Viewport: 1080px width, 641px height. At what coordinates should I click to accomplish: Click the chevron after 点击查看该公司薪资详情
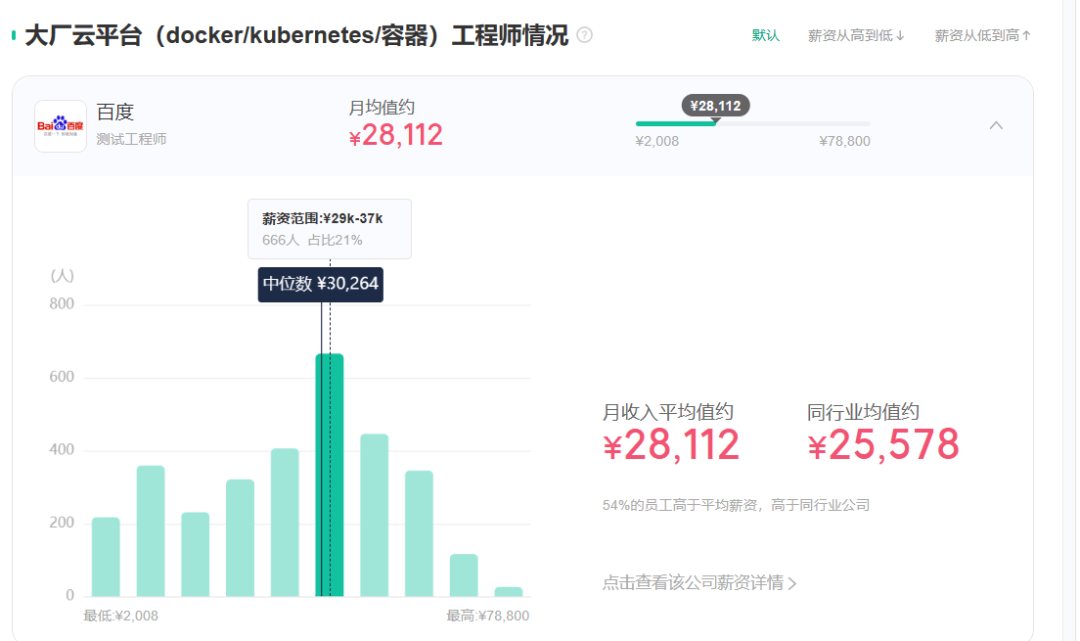click(792, 584)
